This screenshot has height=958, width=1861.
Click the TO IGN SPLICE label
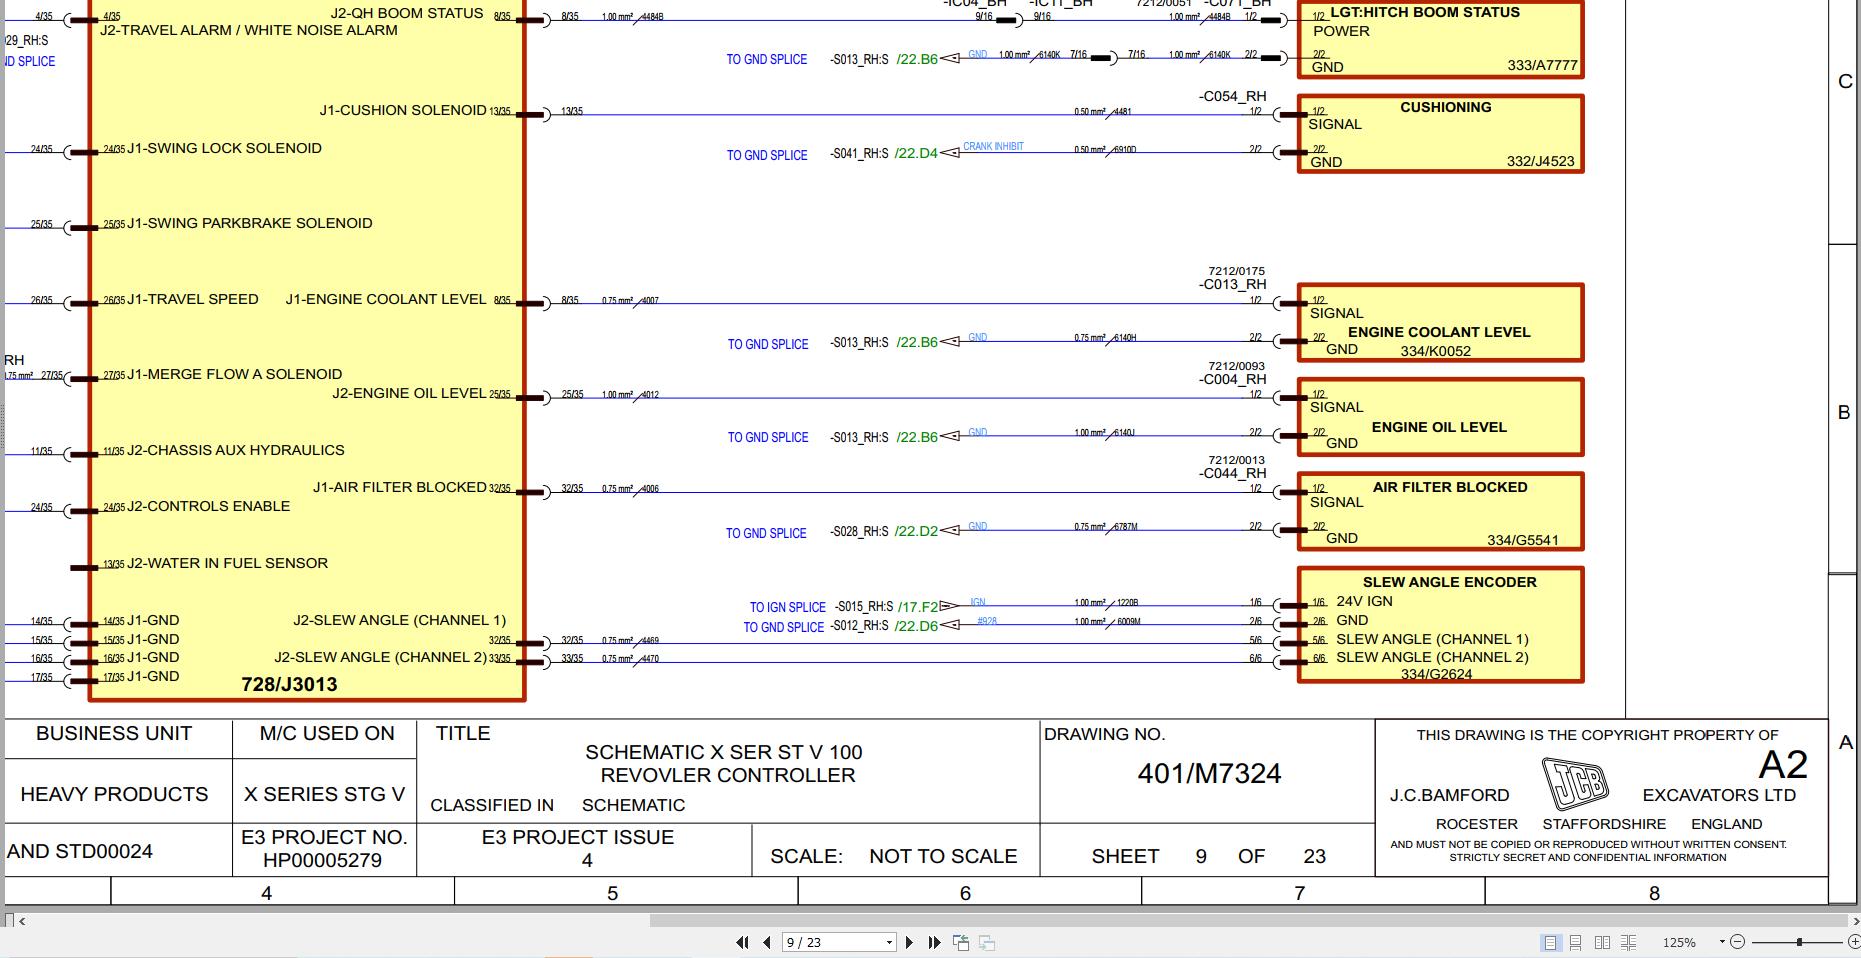click(788, 607)
